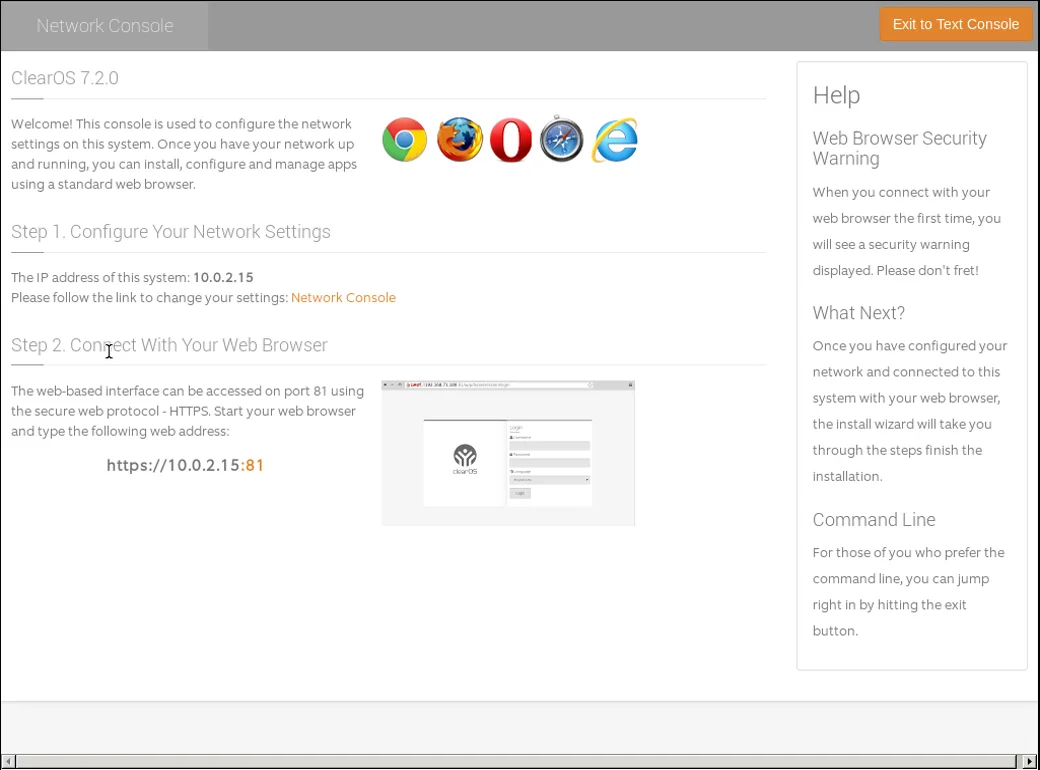Click the right arrow of horizontal scrollbar
Image resolution: width=1040 pixels, height=770 pixels.
[1029, 761]
